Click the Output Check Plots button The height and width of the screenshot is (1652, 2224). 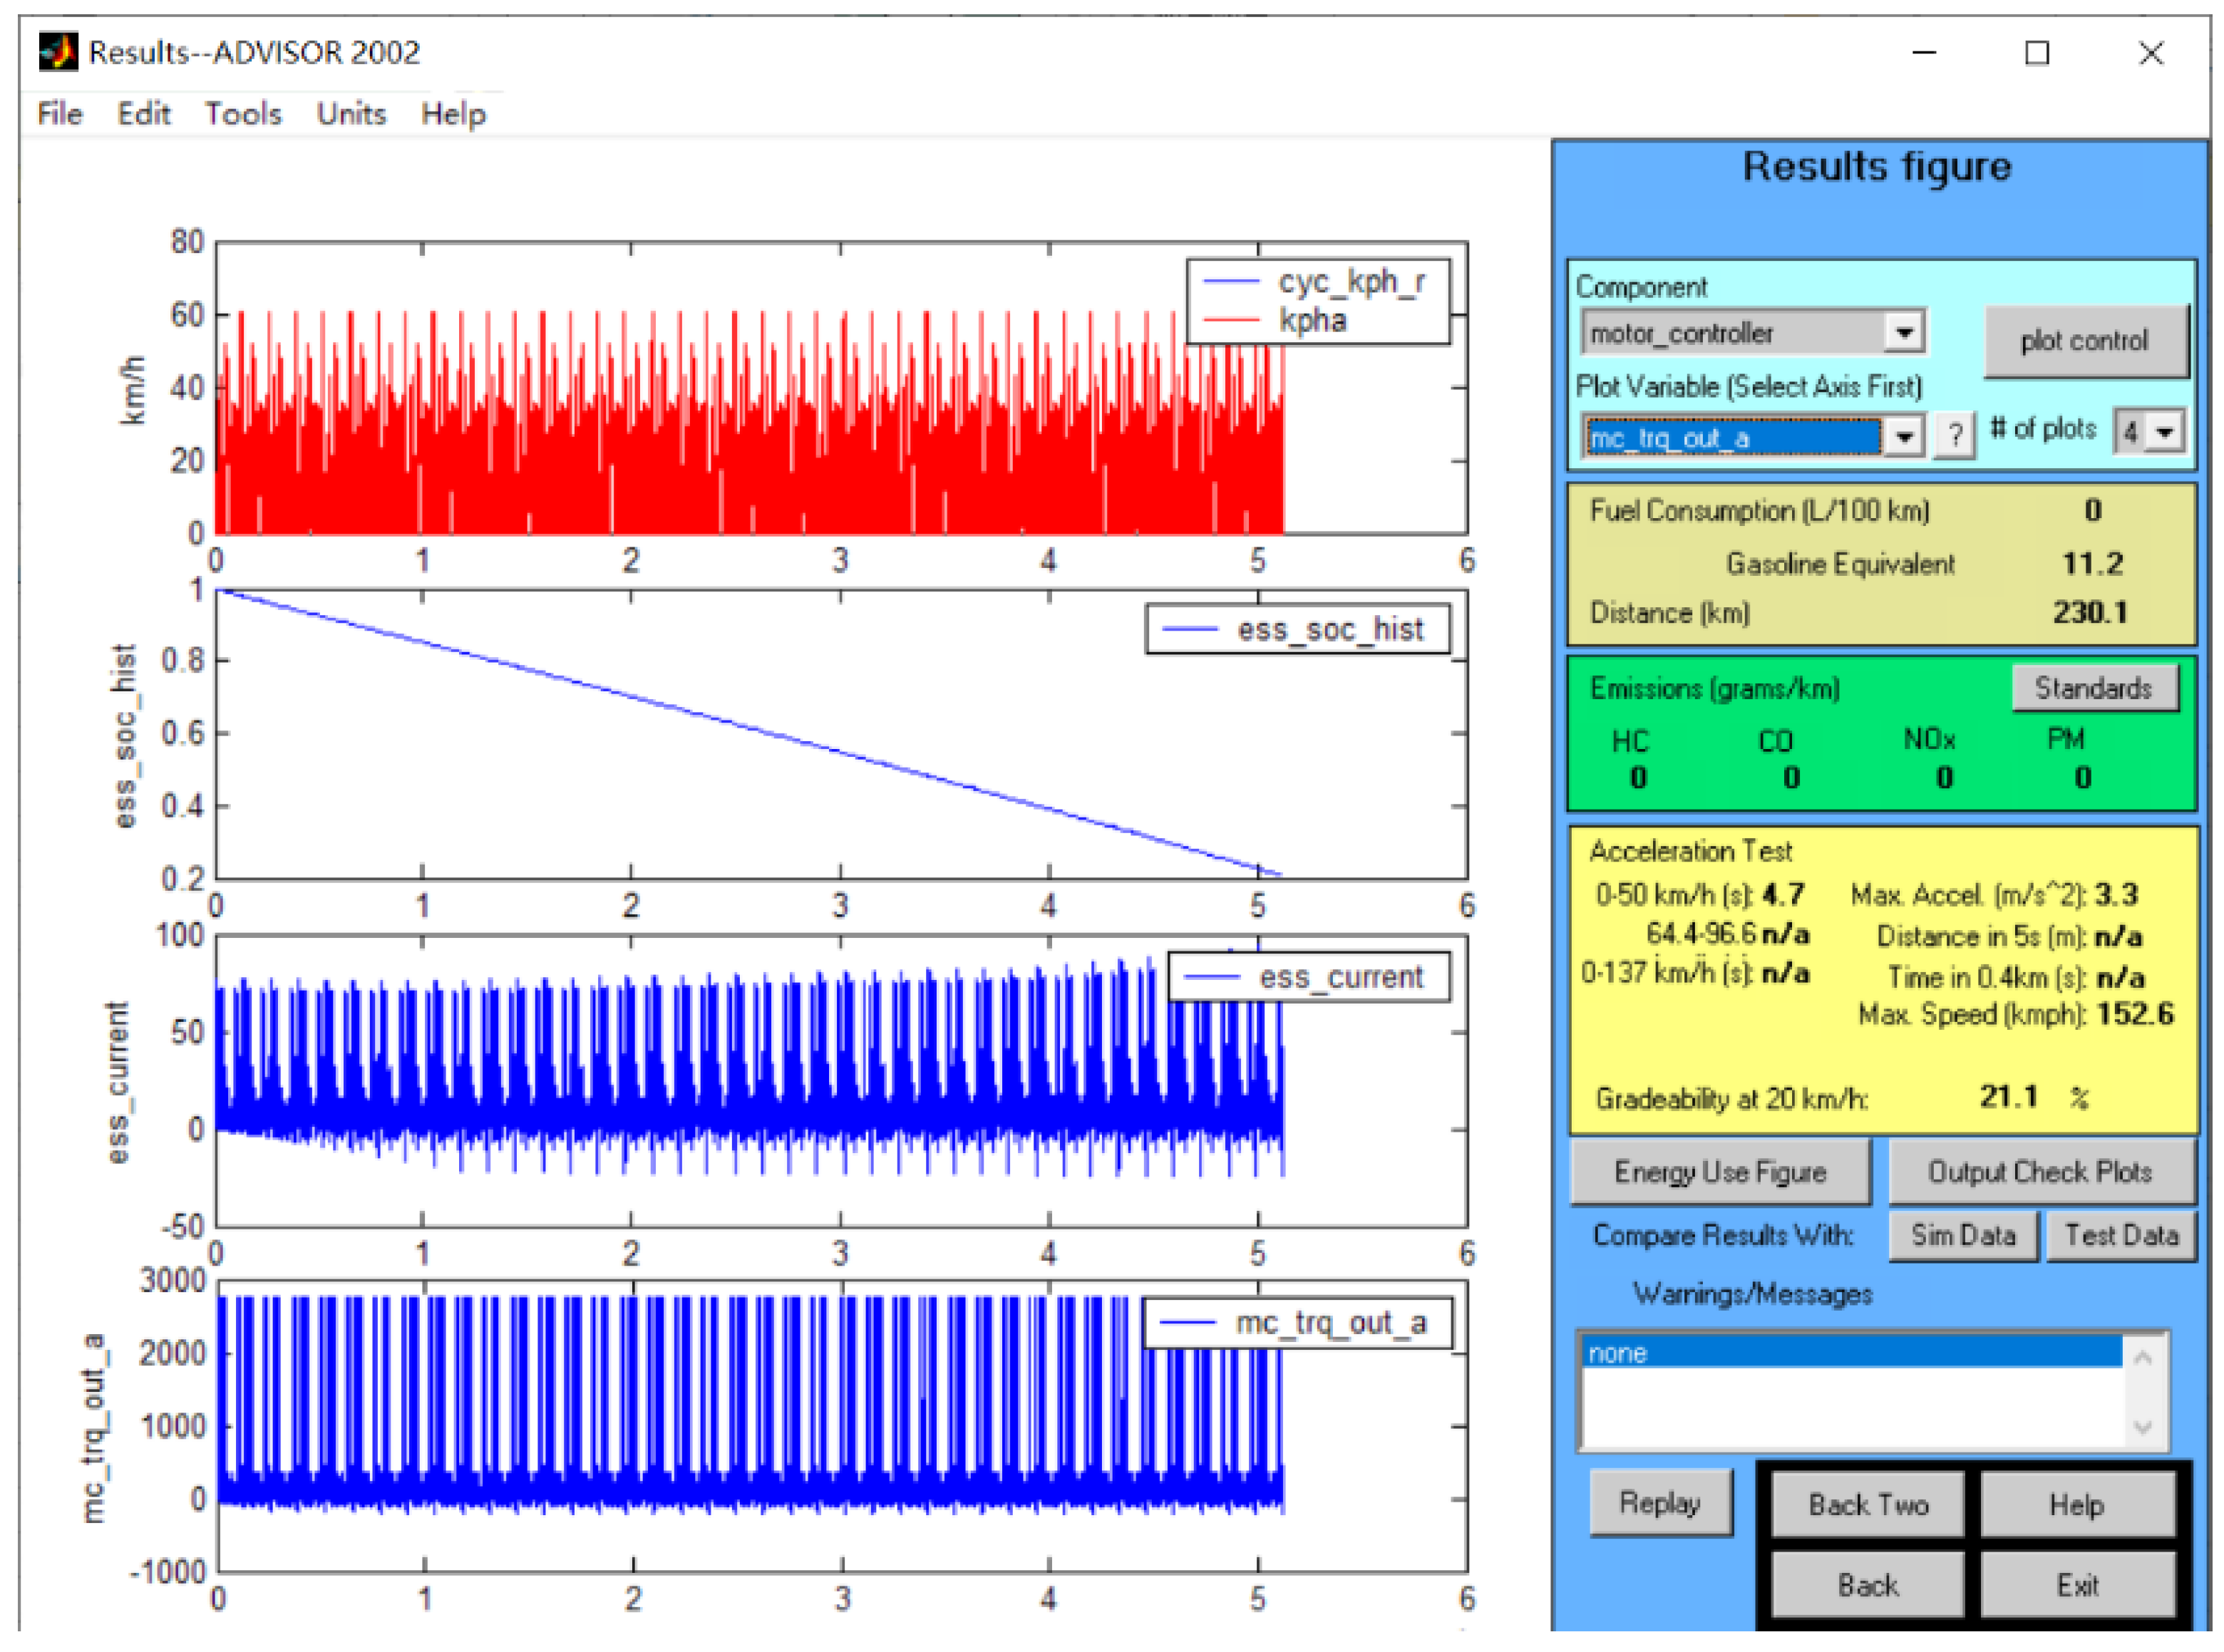click(2040, 1171)
